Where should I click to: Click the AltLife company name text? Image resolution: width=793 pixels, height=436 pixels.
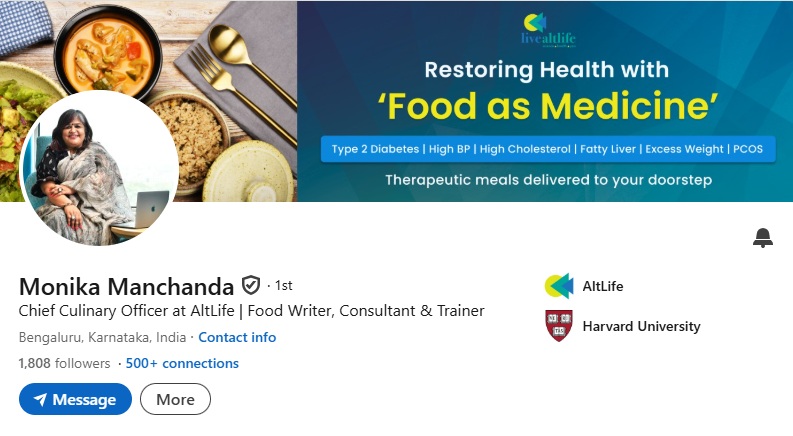pos(603,286)
